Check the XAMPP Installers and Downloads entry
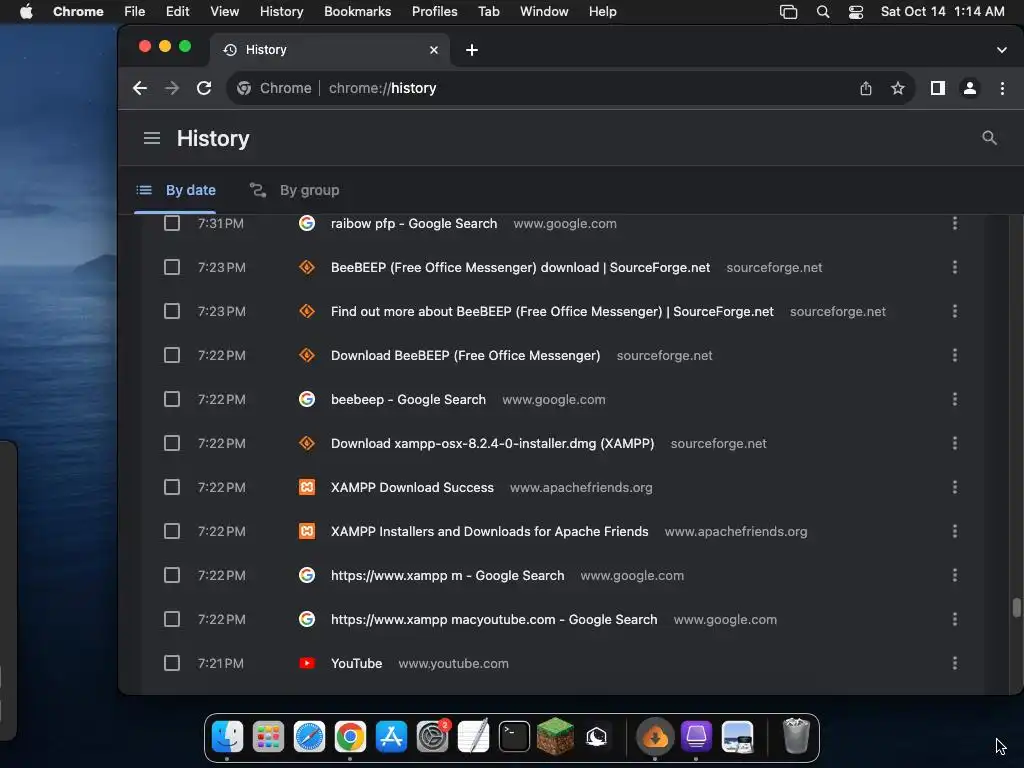The image size is (1024, 768). (172, 532)
